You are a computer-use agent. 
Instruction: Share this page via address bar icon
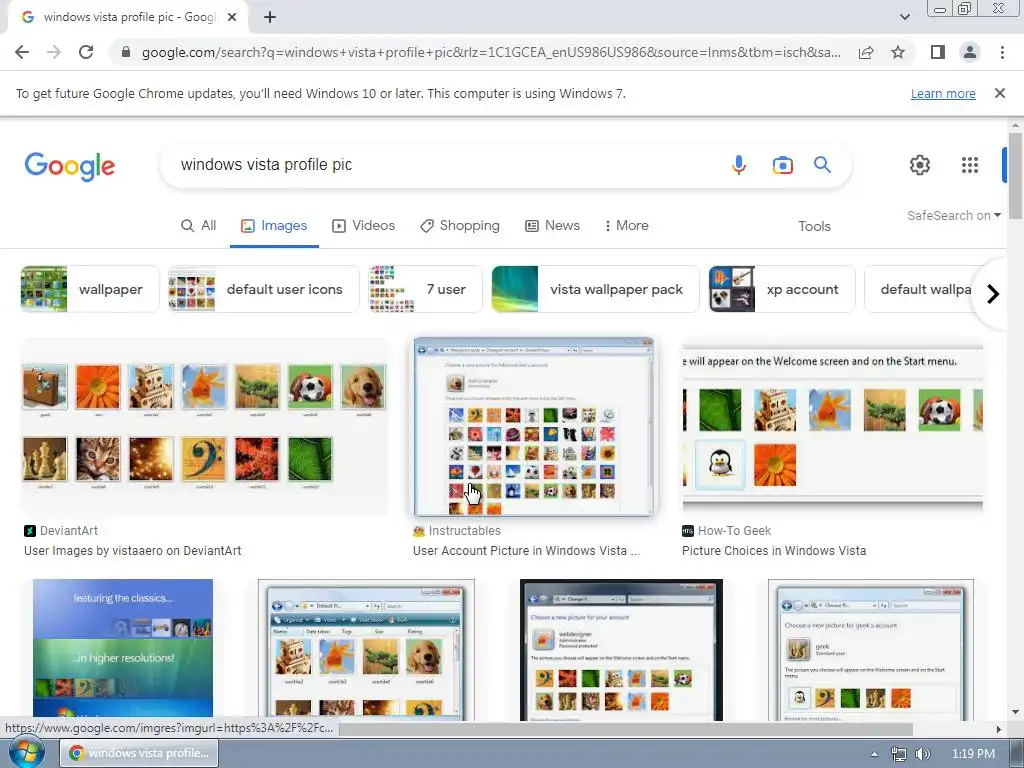(x=866, y=52)
